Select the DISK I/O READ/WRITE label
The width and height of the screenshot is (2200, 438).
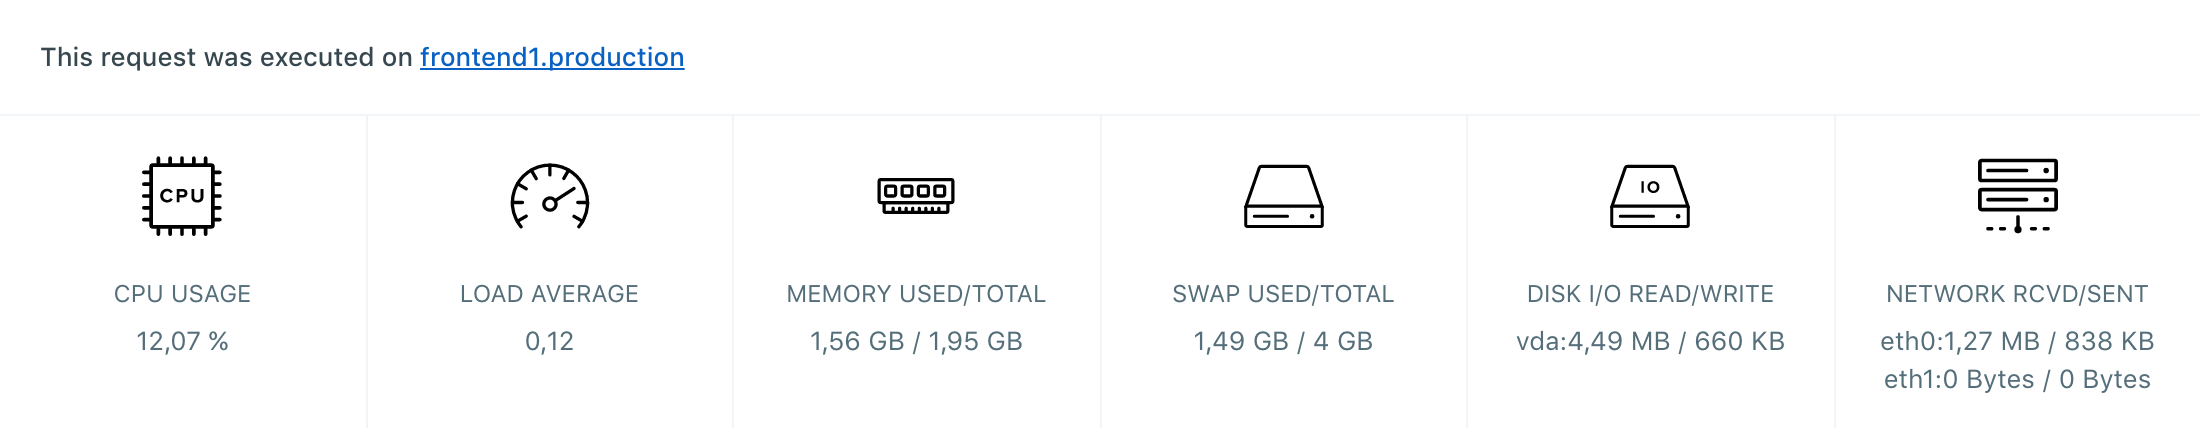coord(1650,294)
